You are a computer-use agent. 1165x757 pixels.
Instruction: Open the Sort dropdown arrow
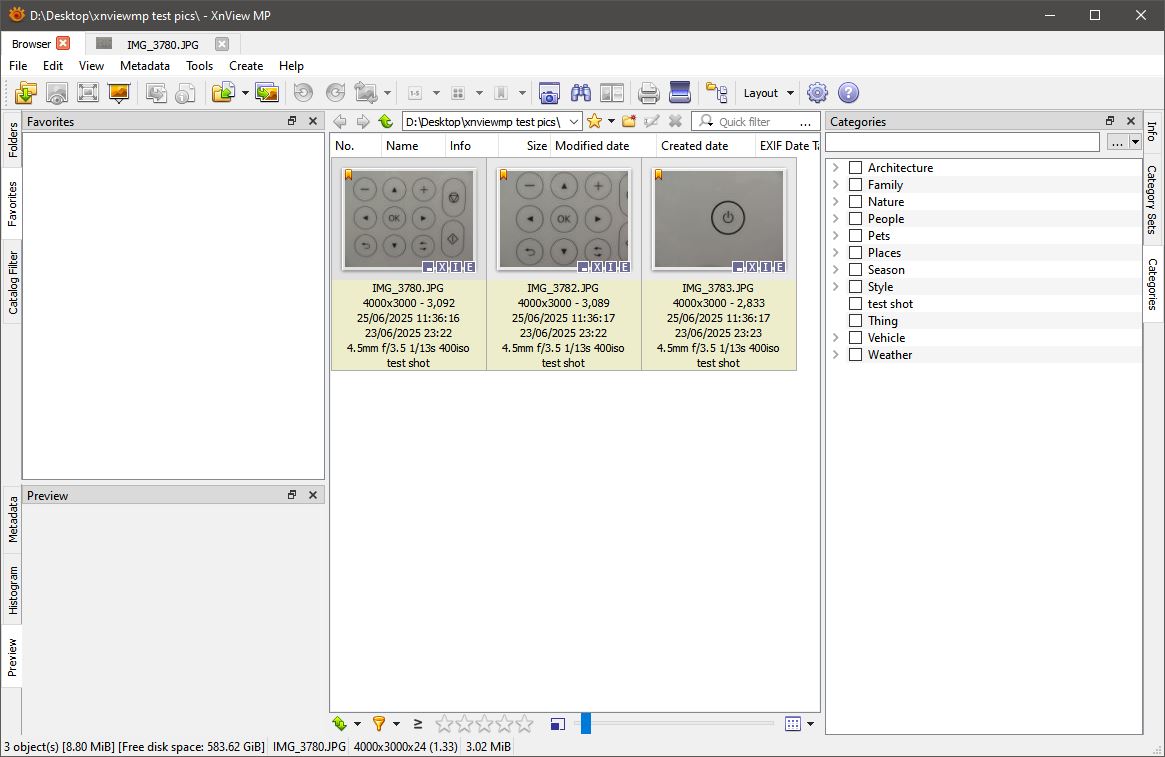[357, 724]
